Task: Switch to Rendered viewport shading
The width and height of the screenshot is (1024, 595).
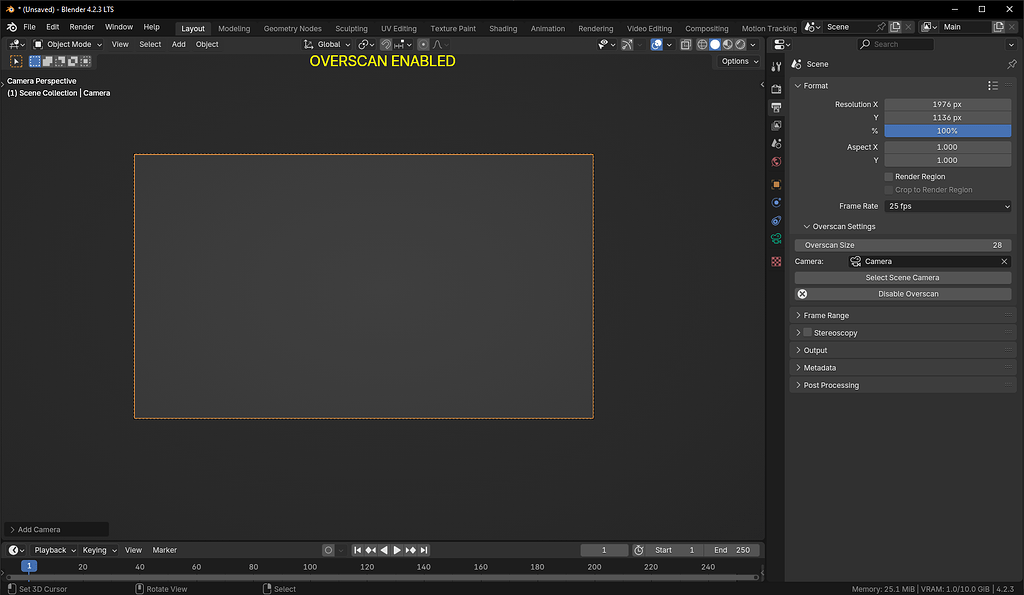Action: coord(740,44)
